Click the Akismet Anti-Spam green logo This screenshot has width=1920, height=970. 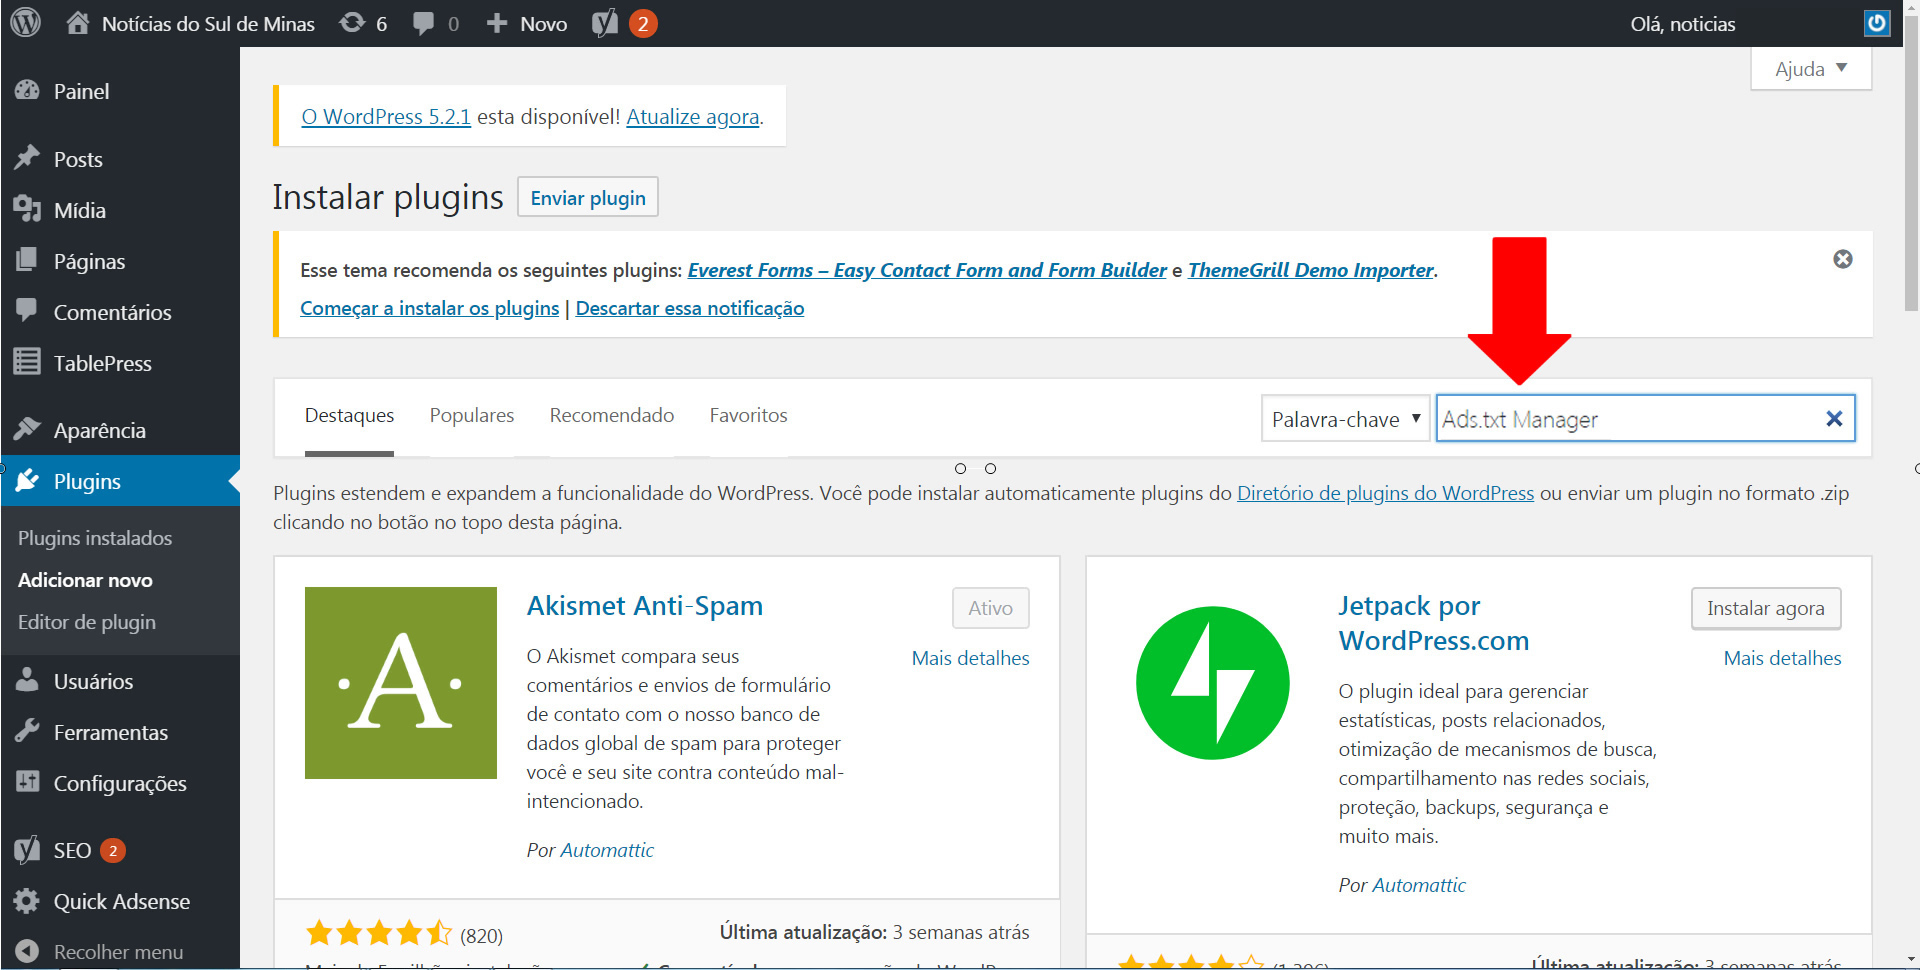coord(401,683)
